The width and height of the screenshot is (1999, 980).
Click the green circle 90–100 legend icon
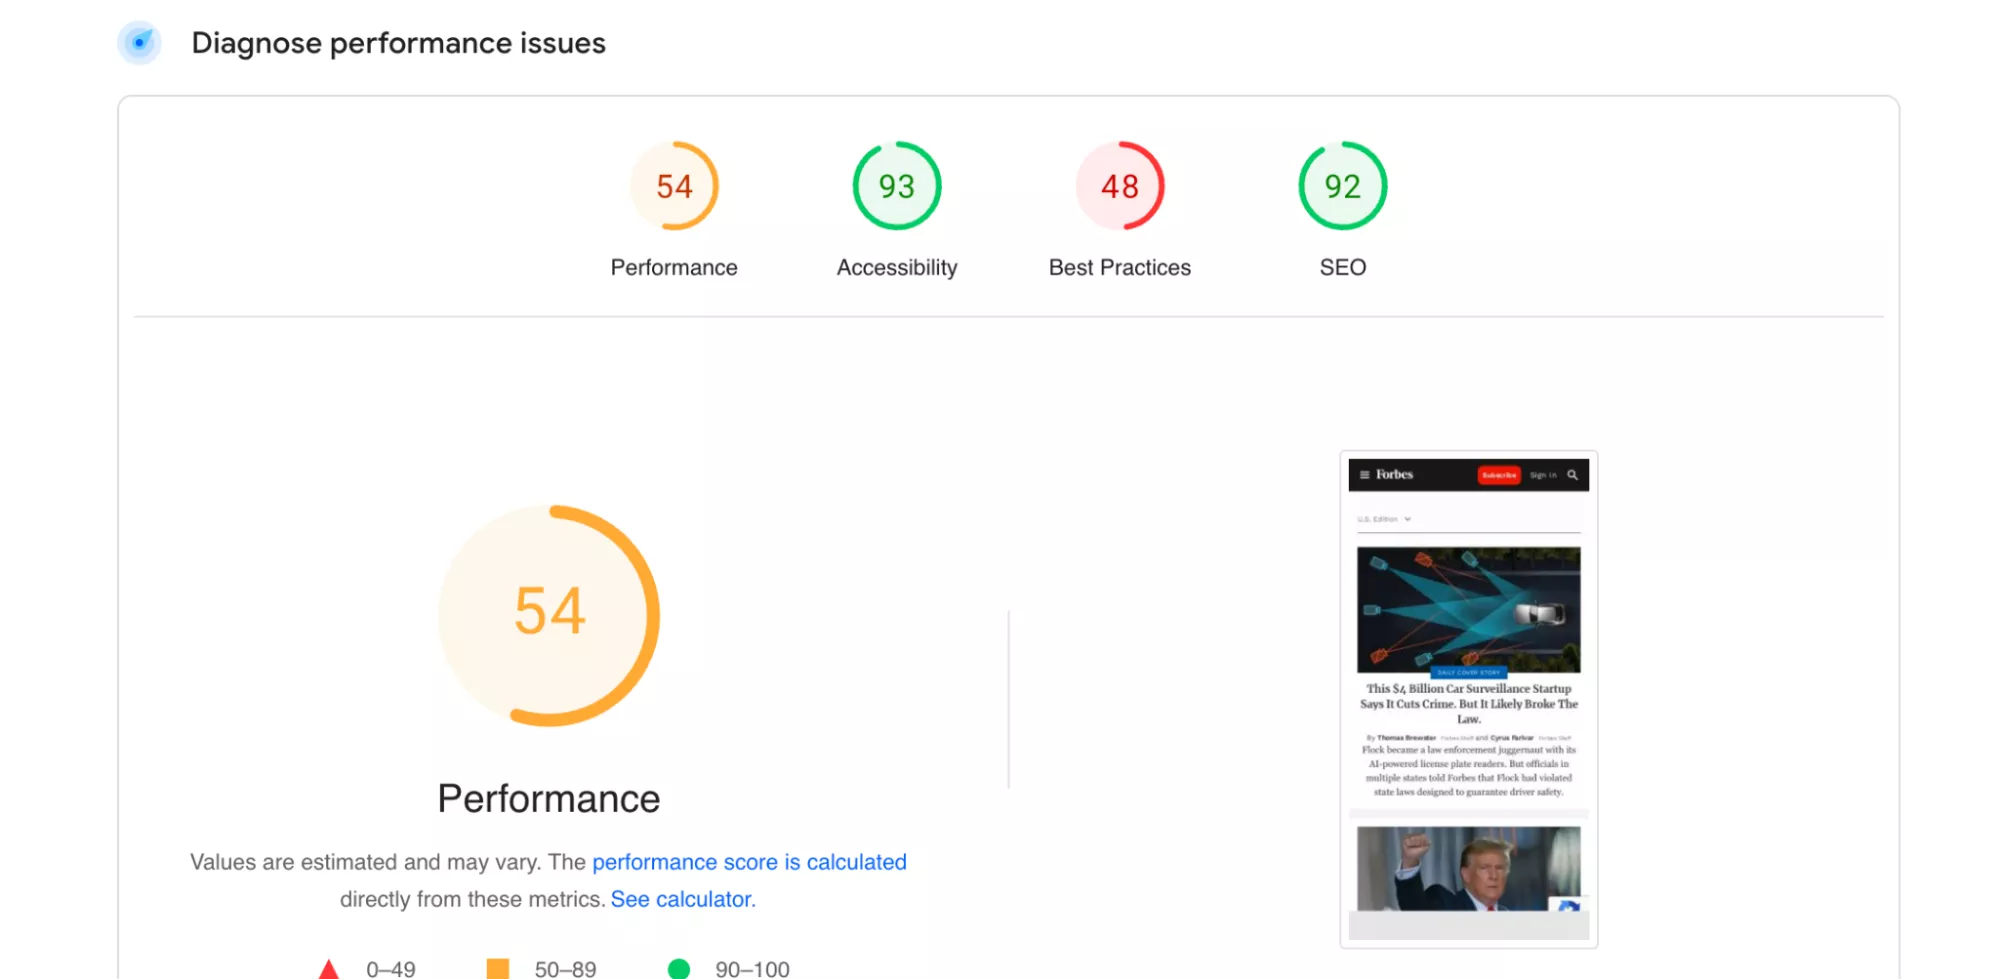pyautogui.click(x=678, y=969)
